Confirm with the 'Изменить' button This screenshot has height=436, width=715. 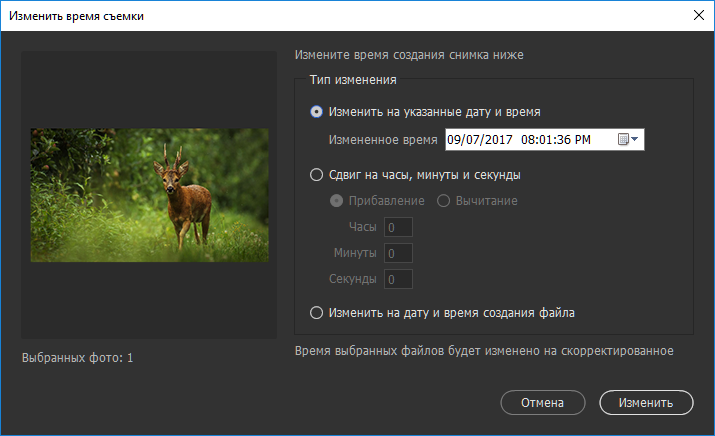646,403
